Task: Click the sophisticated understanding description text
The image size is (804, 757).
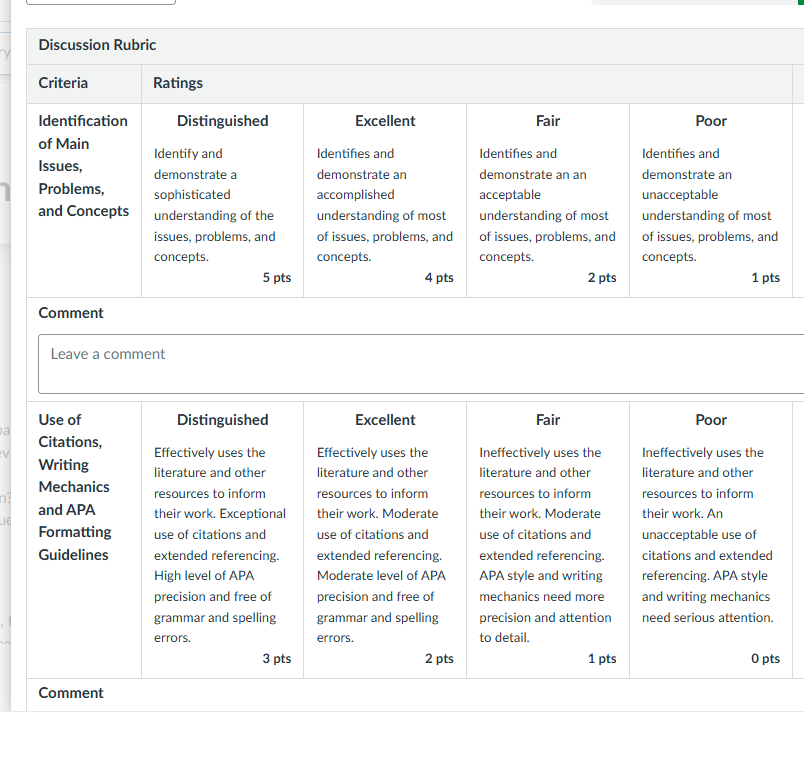Action: tap(215, 205)
